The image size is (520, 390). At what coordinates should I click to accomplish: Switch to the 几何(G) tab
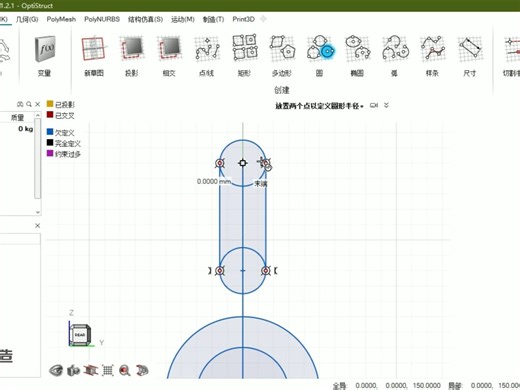click(27, 19)
